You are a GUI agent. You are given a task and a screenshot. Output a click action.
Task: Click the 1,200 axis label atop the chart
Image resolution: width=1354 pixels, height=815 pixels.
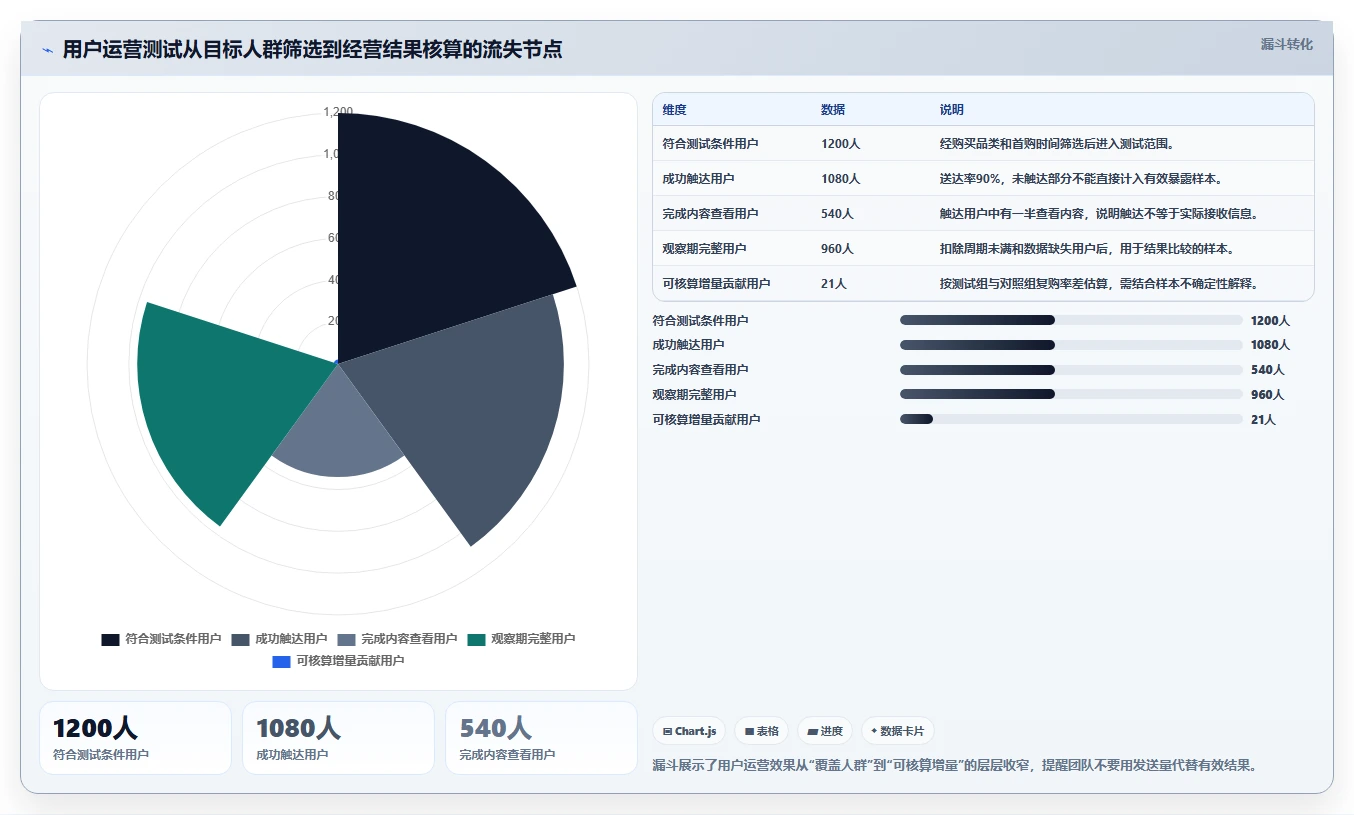click(x=338, y=112)
